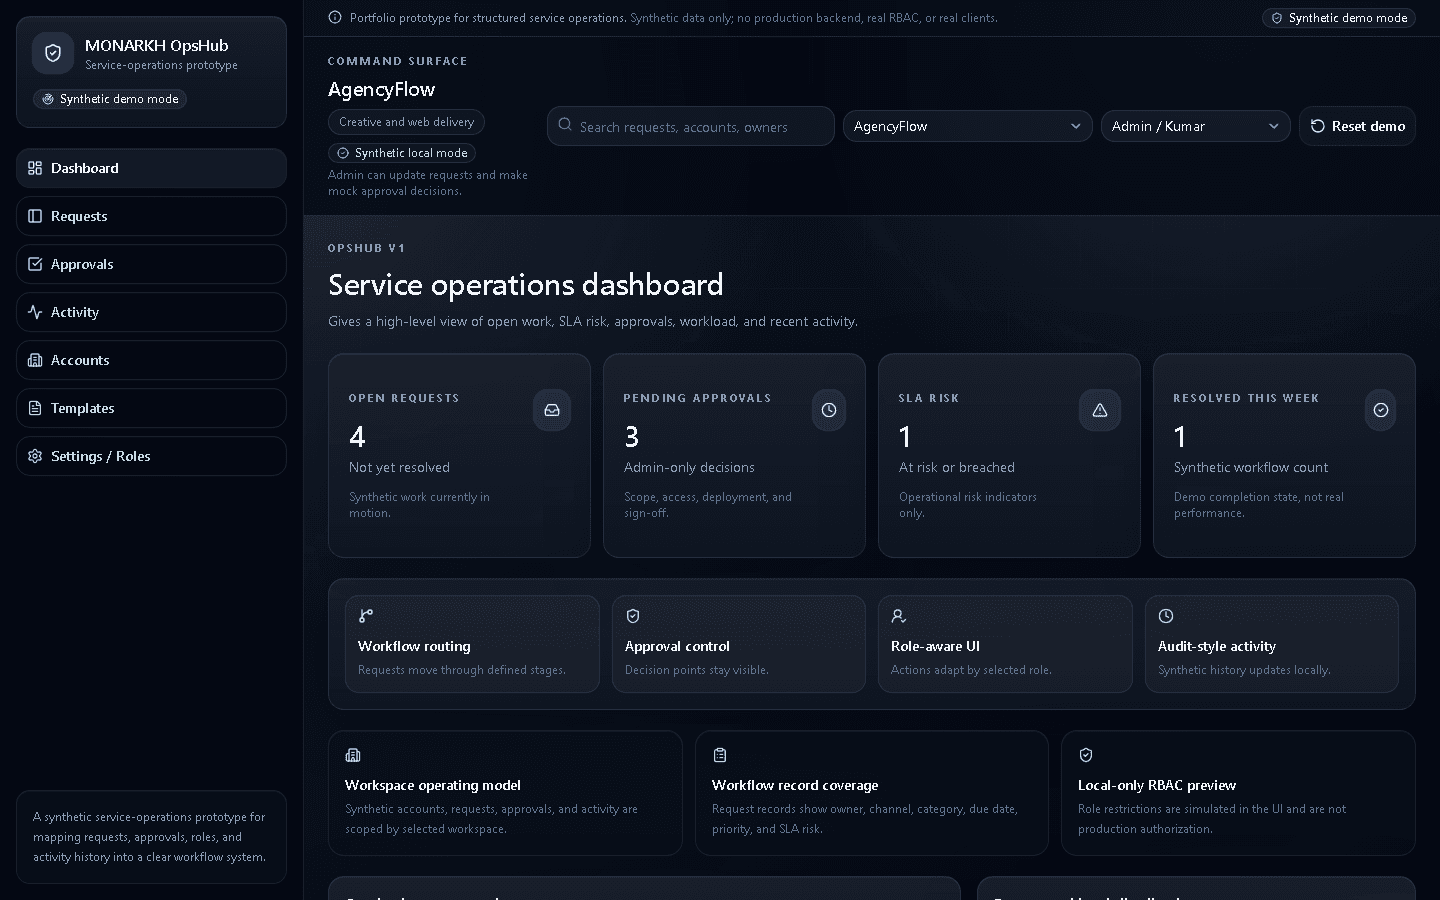1440x900 pixels.
Task: Click the Accounts building icon in sidebar
Action: (35, 360)
